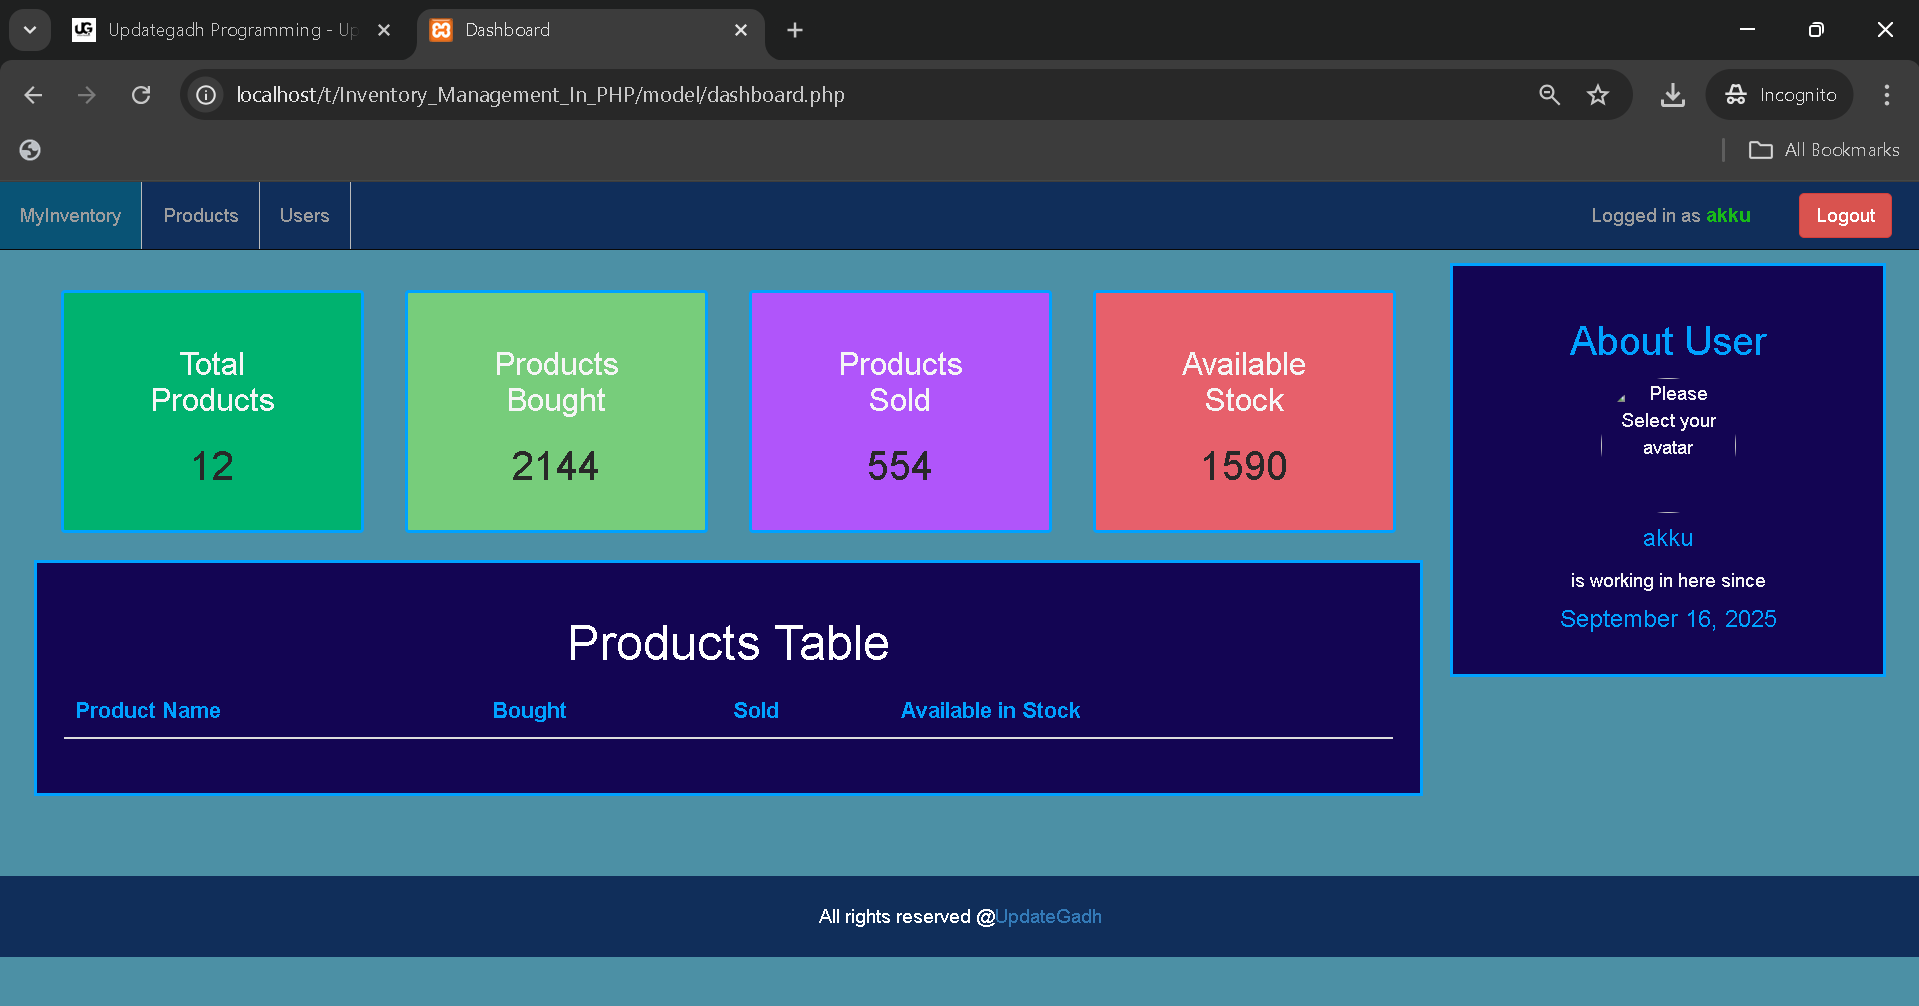The image size is (1919, 1006).
Task: Click the browser back arrow
Action: 33,95
